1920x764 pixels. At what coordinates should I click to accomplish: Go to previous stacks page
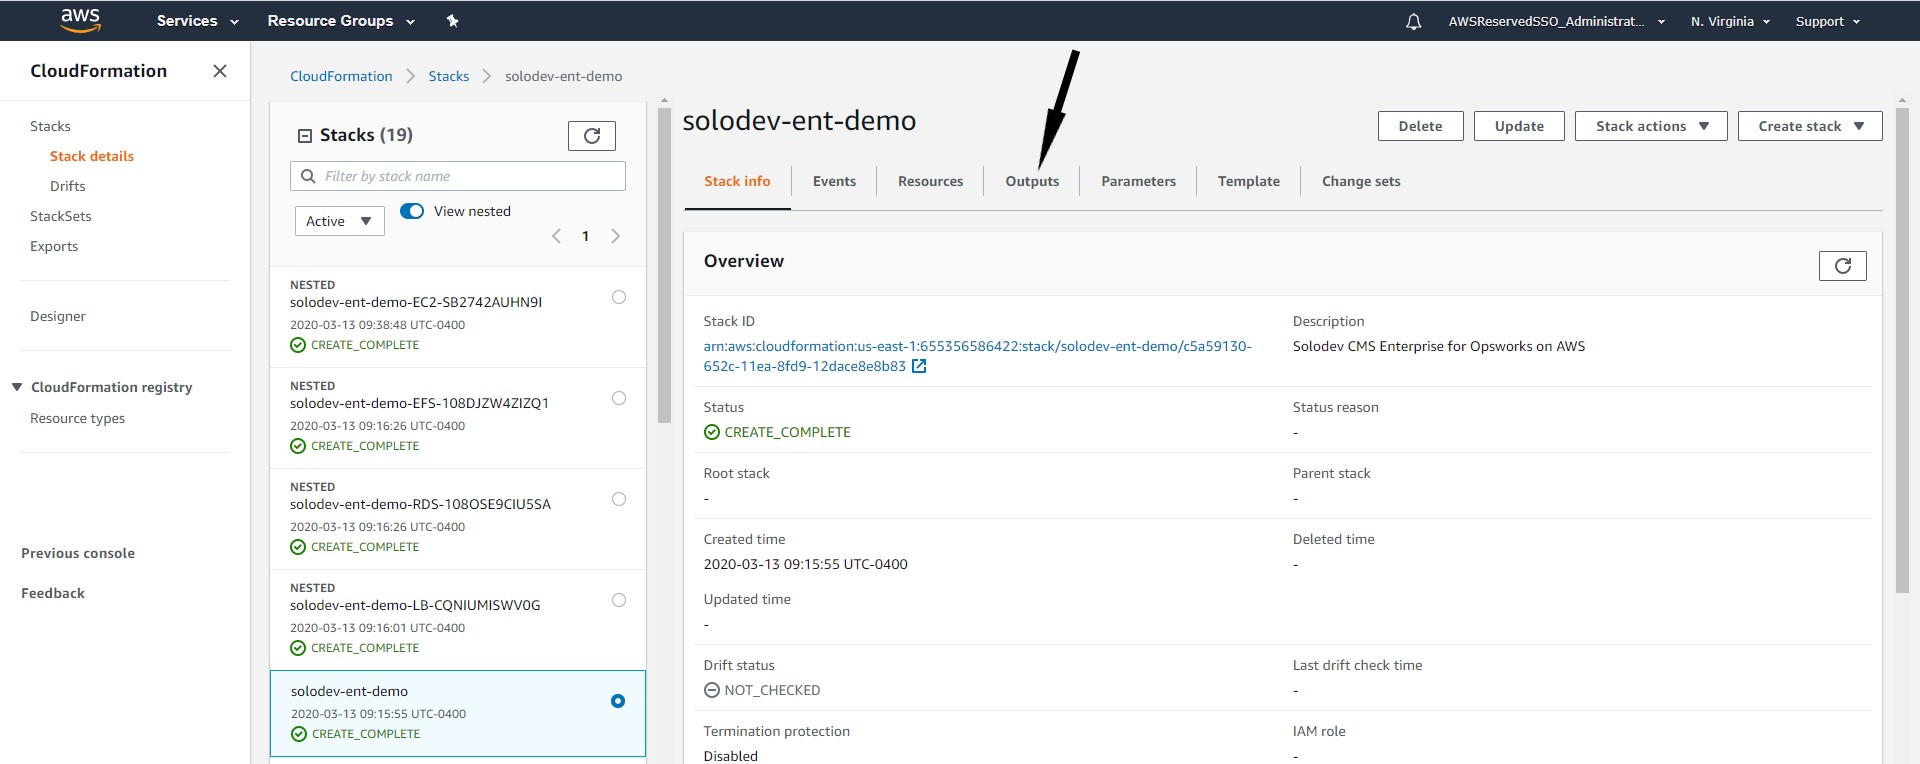pos(556,236)
